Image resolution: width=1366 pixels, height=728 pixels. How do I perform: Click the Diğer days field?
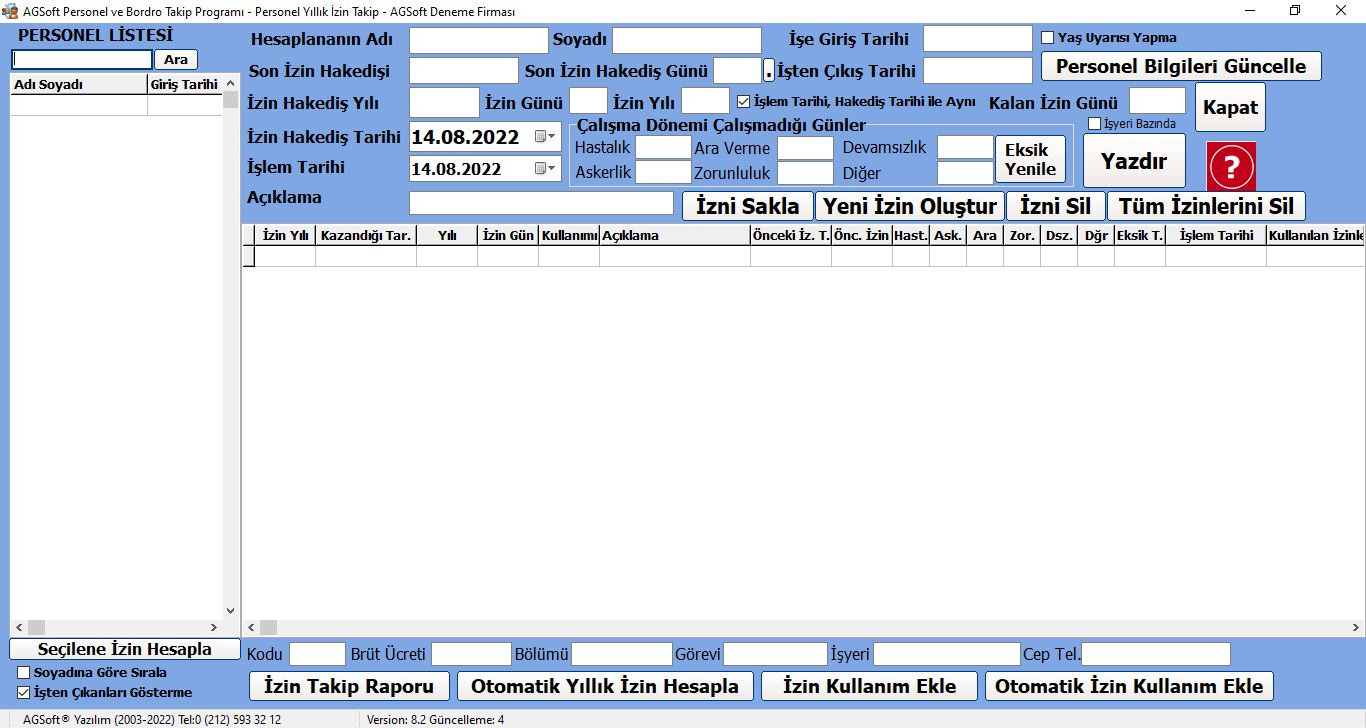click(965, 173)
